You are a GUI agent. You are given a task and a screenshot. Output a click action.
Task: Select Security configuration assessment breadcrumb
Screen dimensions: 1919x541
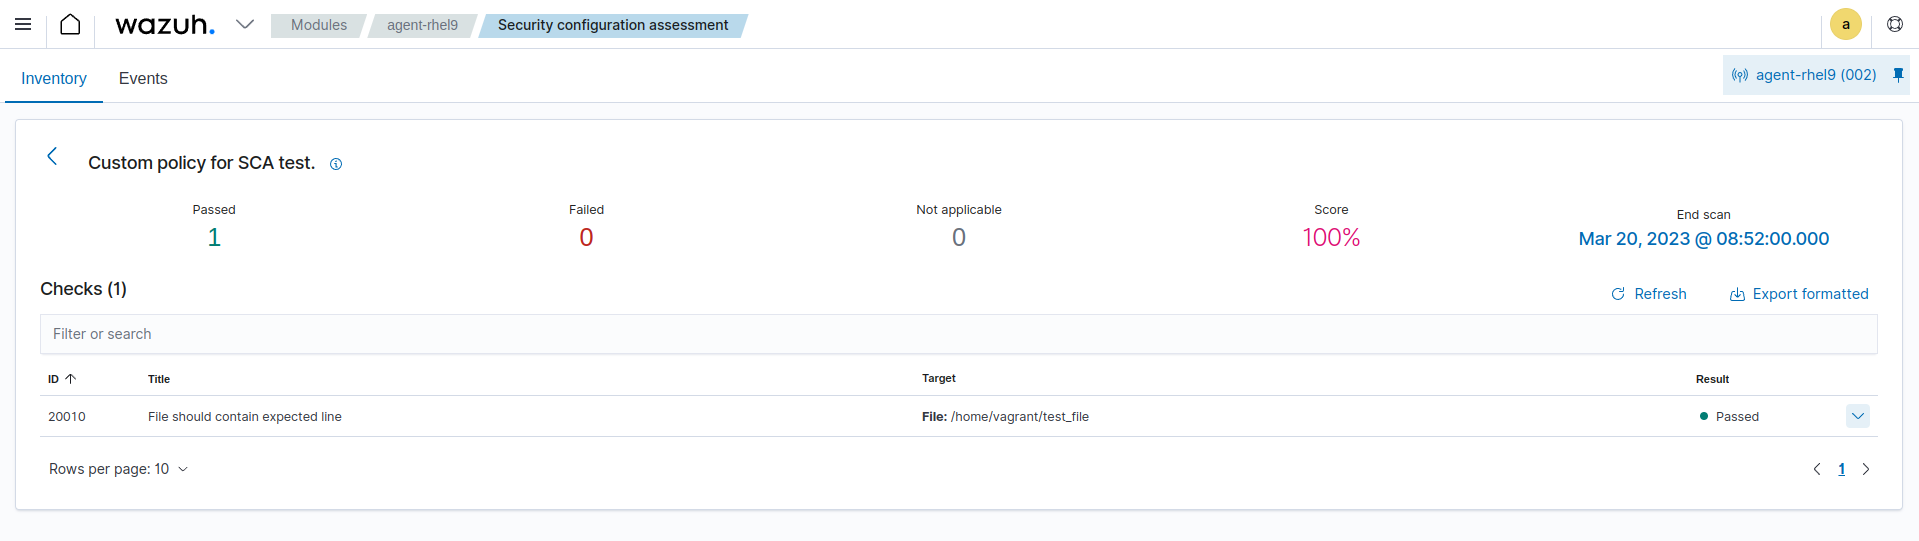(613, 25)
